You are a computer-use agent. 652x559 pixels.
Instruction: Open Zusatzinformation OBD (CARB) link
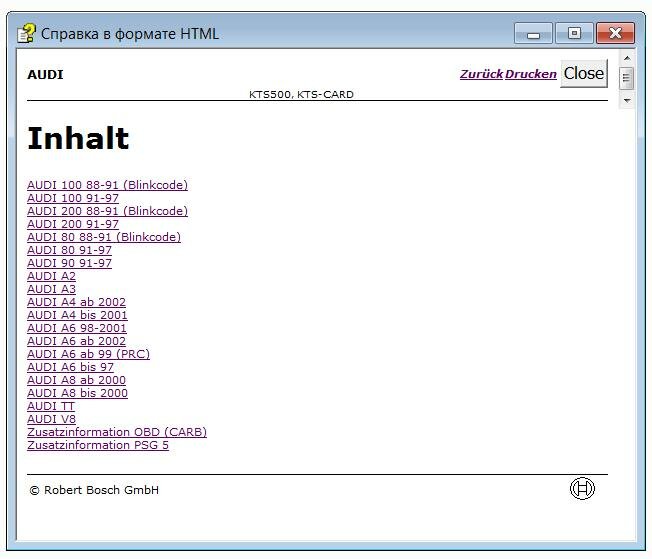116,432
